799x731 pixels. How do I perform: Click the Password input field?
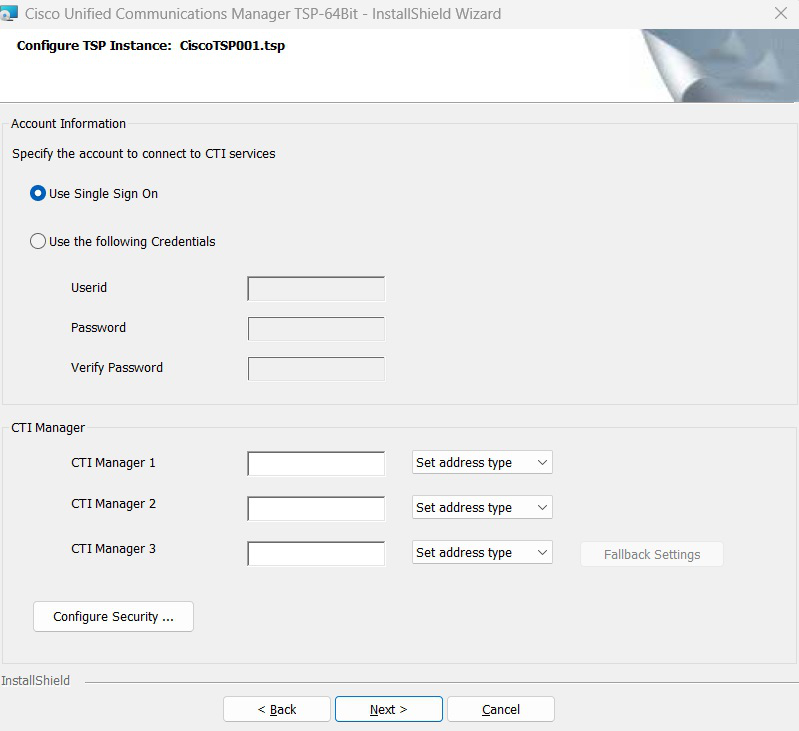(x=316, y=329)
